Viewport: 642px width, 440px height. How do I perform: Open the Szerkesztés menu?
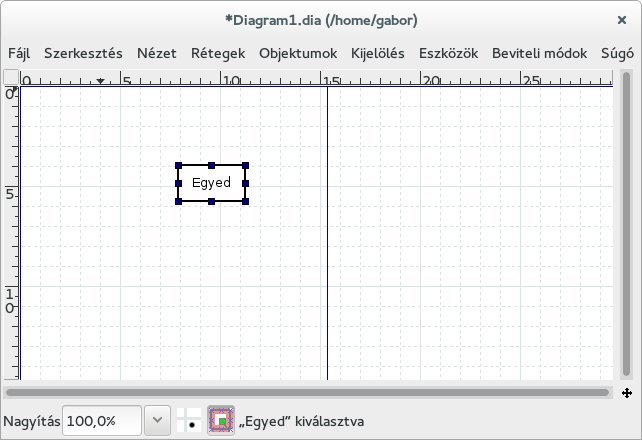83,53
